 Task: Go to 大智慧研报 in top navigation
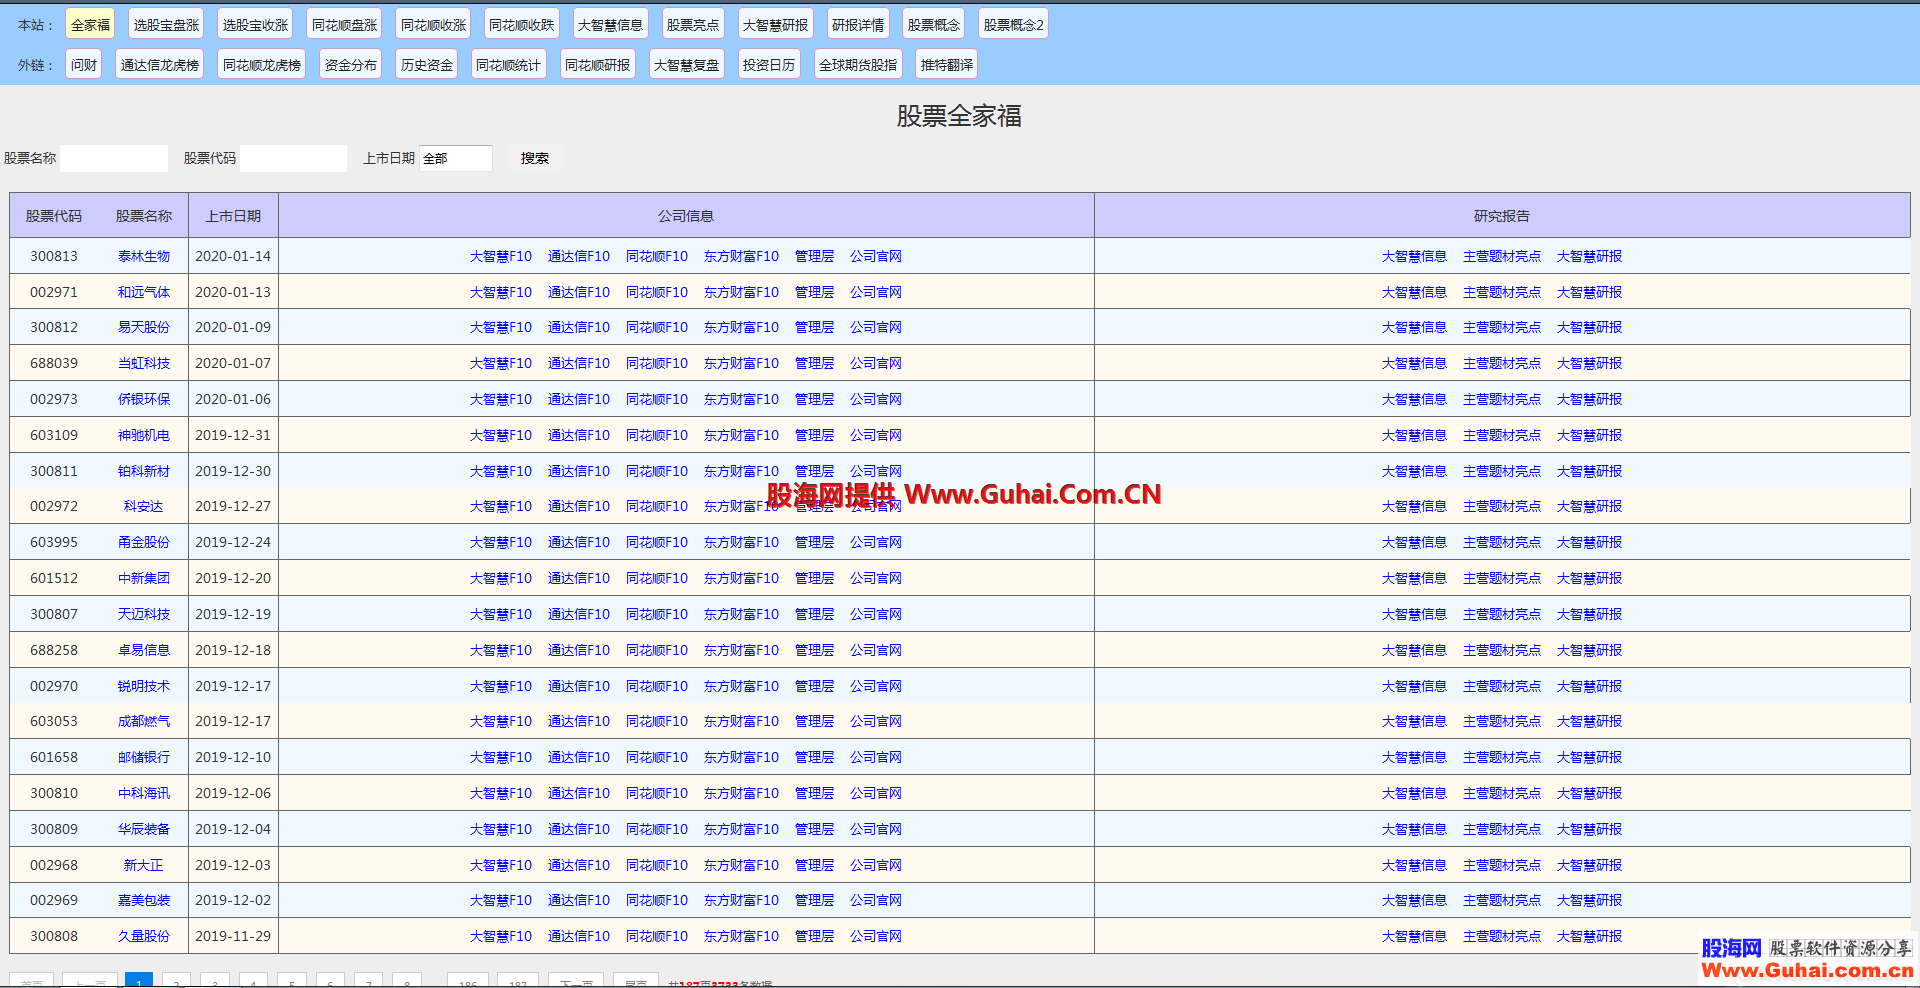click(775, 25)
